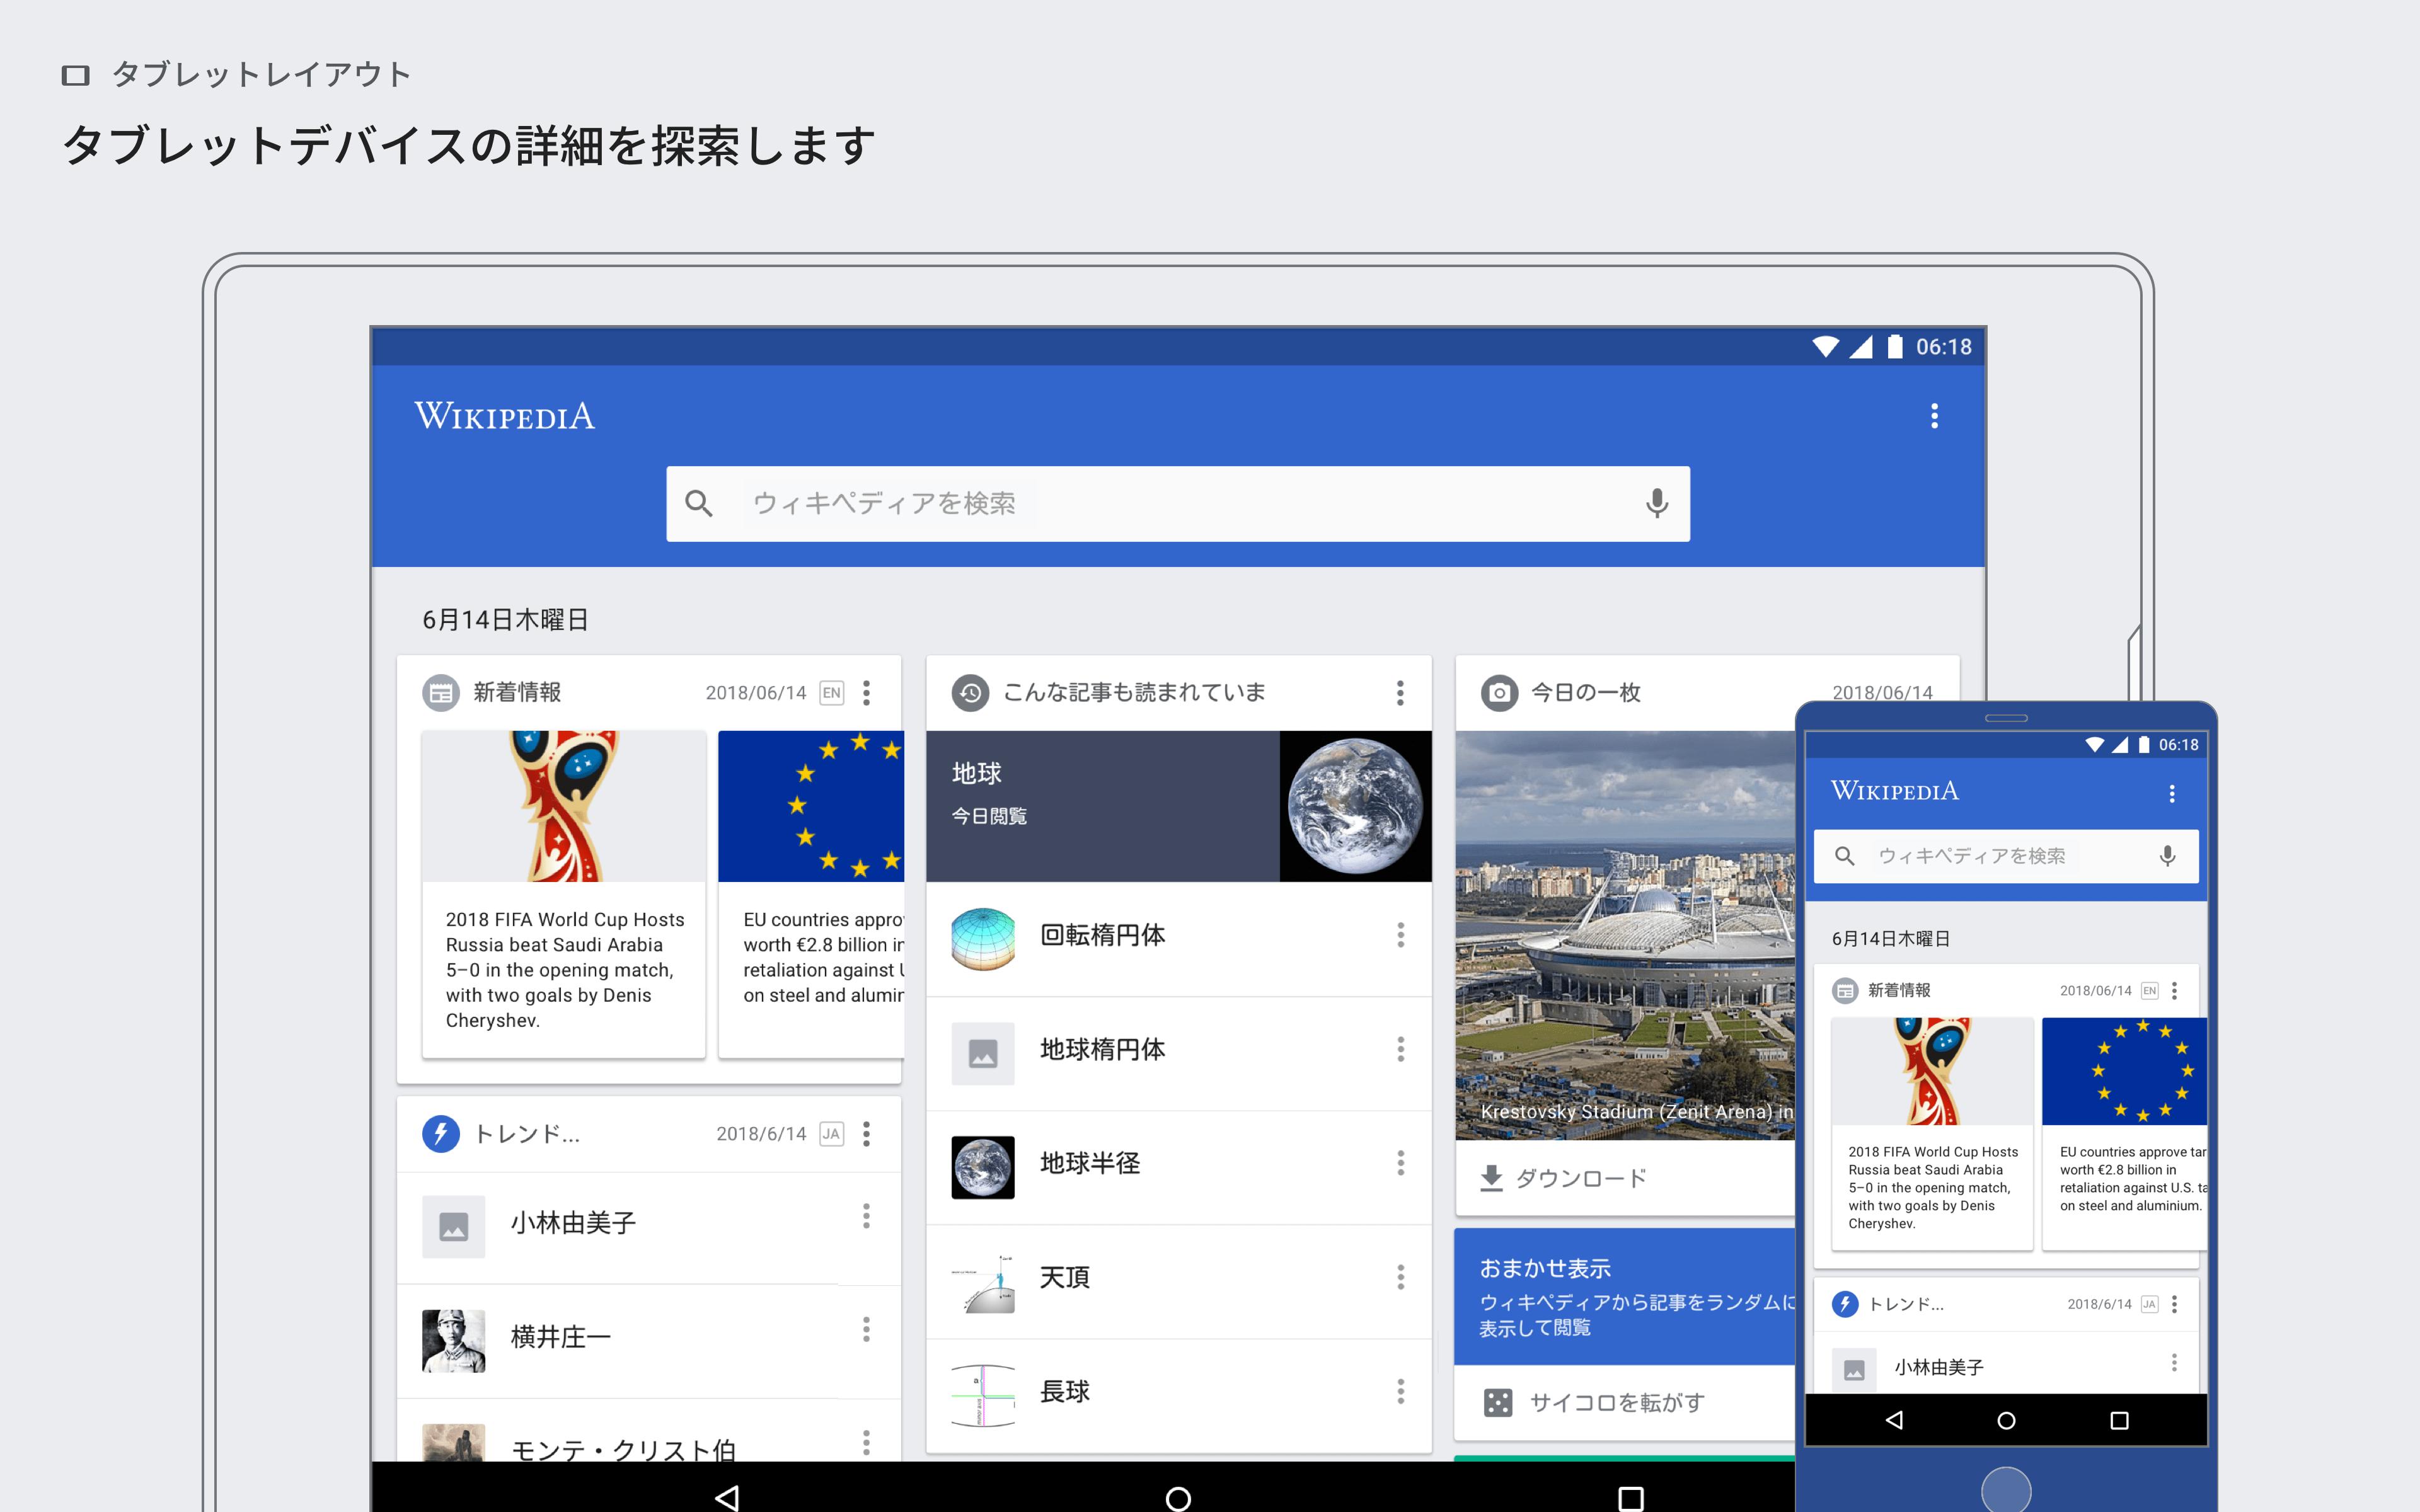The image size is (2420, 1512).
Task: Open tablet 小林由美子 trending article
Action: 649,1227
